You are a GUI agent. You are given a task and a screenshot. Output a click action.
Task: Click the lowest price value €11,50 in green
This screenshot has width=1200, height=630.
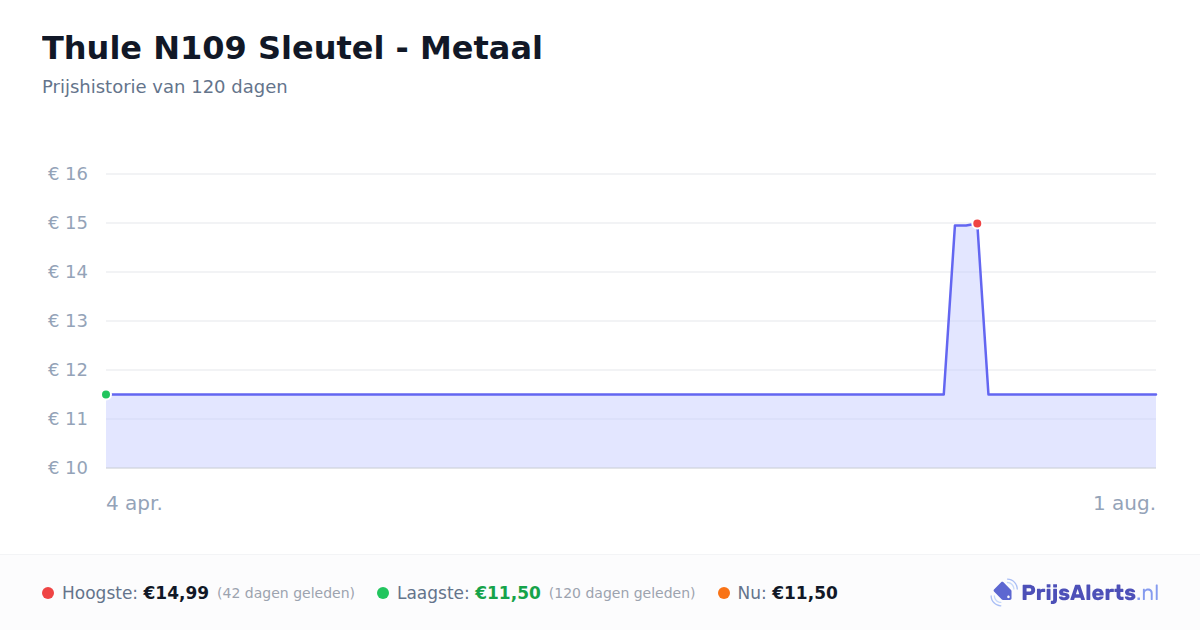pyautogui.click(x=508, y=593)
